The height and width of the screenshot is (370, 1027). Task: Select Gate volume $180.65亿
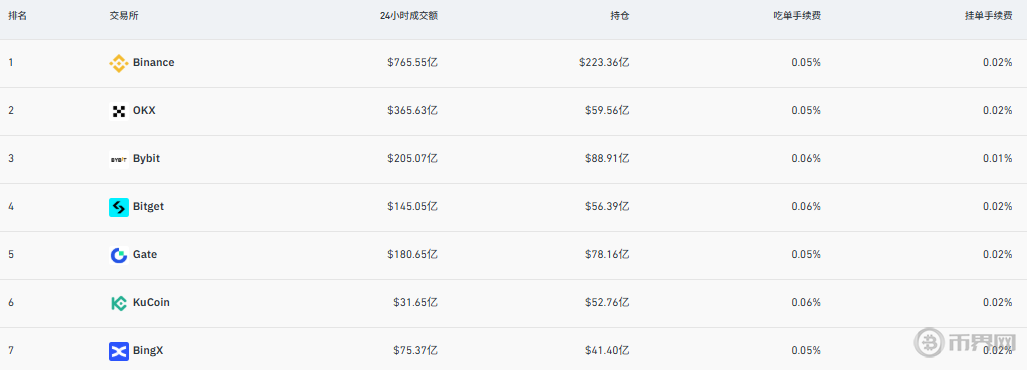point(413,255)
